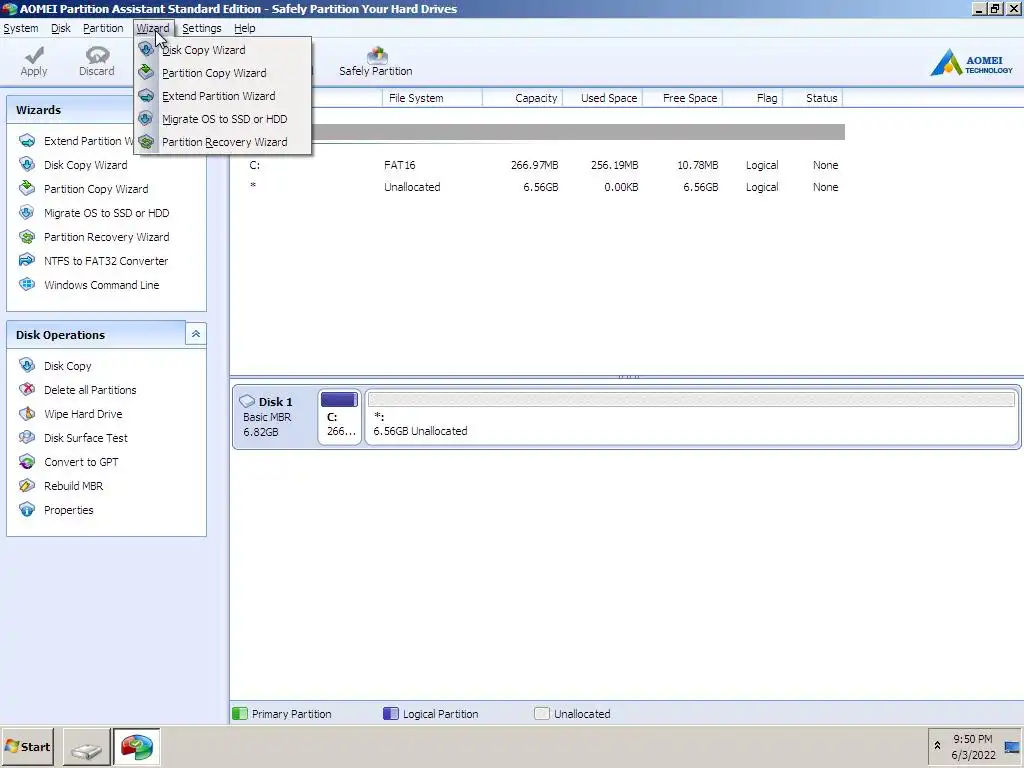Click AOMEI Partition Assistant taskbar button
Image resolution: width=1024 pixels, height=768 pixels.
(136, 747)
